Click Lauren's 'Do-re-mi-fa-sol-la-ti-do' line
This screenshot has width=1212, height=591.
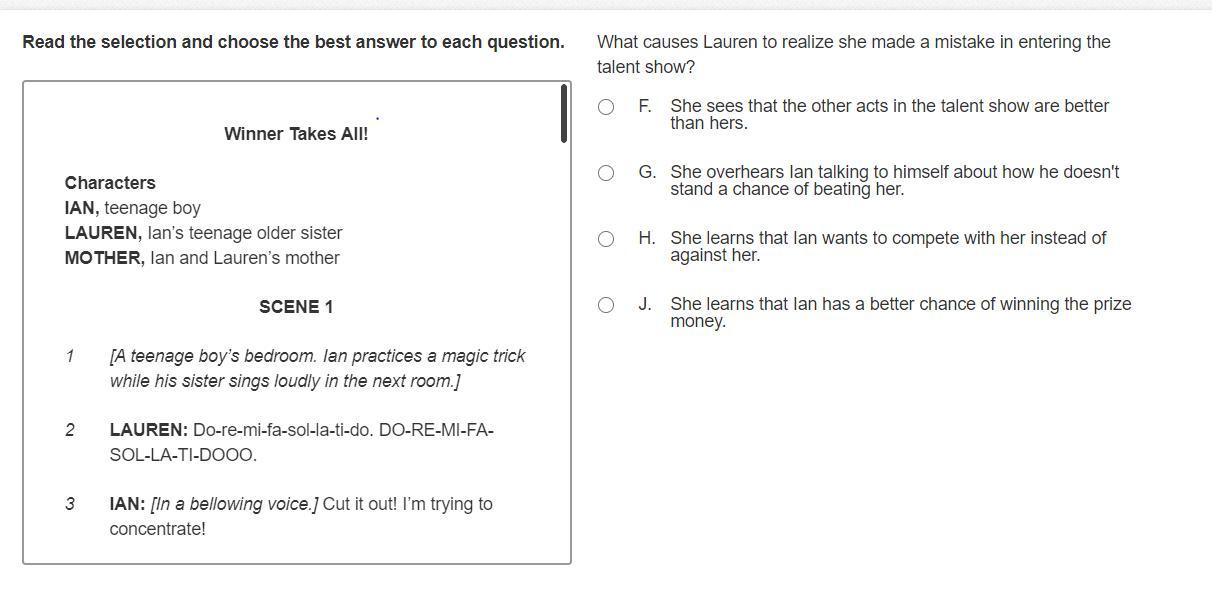tap(302, 442)
